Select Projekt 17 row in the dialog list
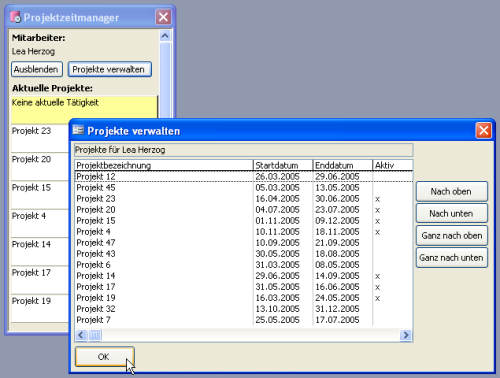500x378 pixels. coord(244,286)
